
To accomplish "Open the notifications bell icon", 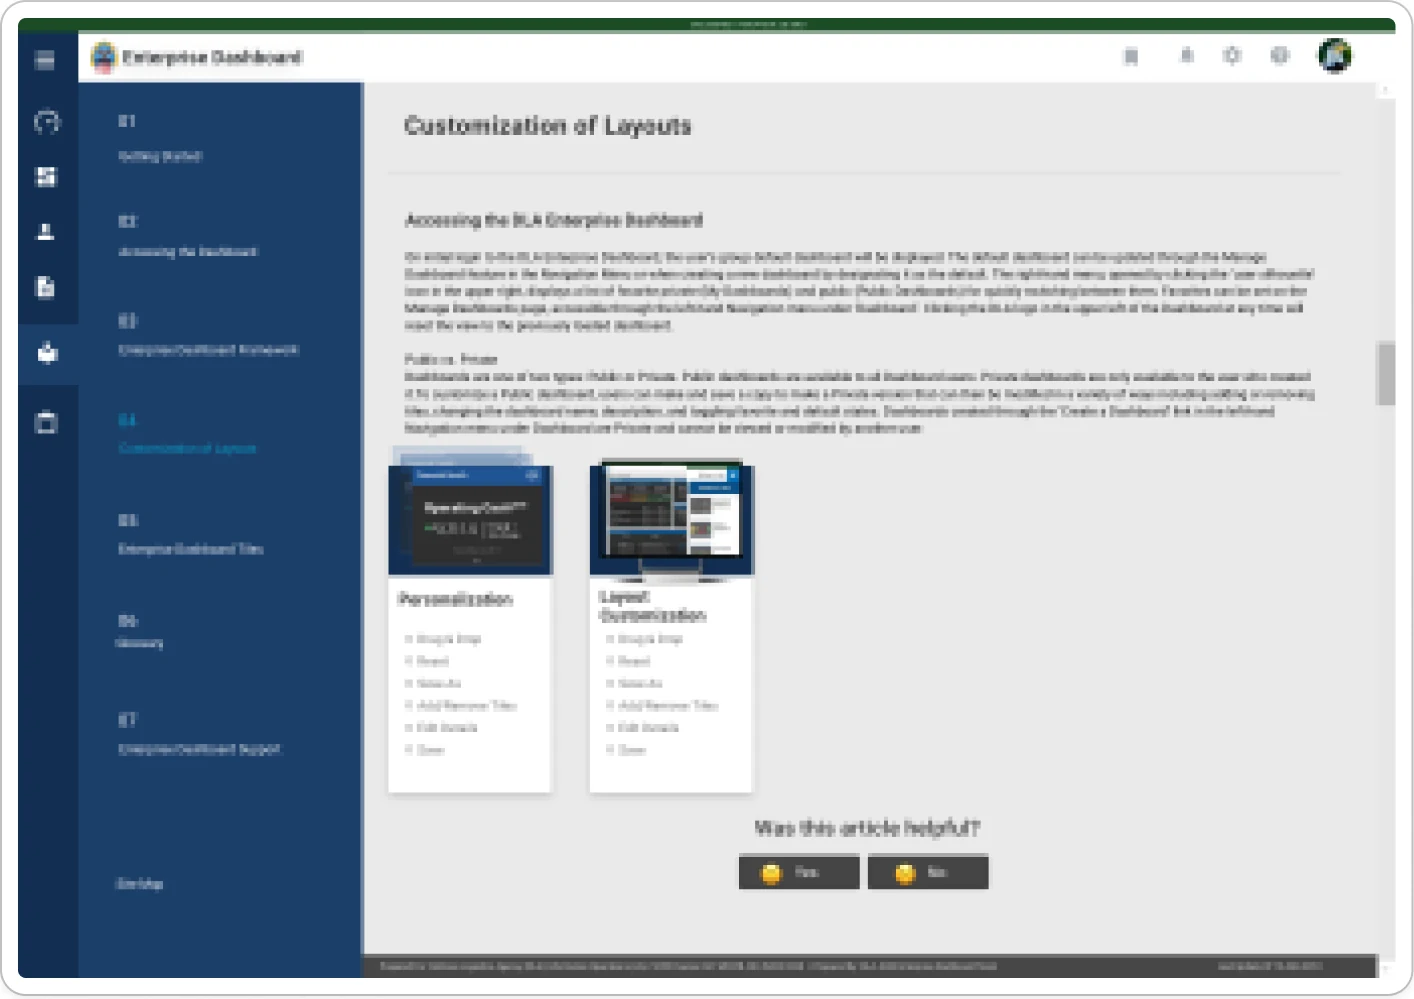I will click(x=1187, y=56).
